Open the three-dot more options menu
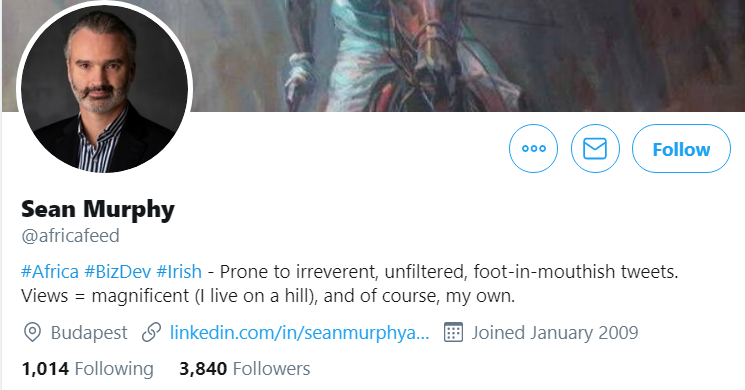745x390 pixels. pos(533,149)
